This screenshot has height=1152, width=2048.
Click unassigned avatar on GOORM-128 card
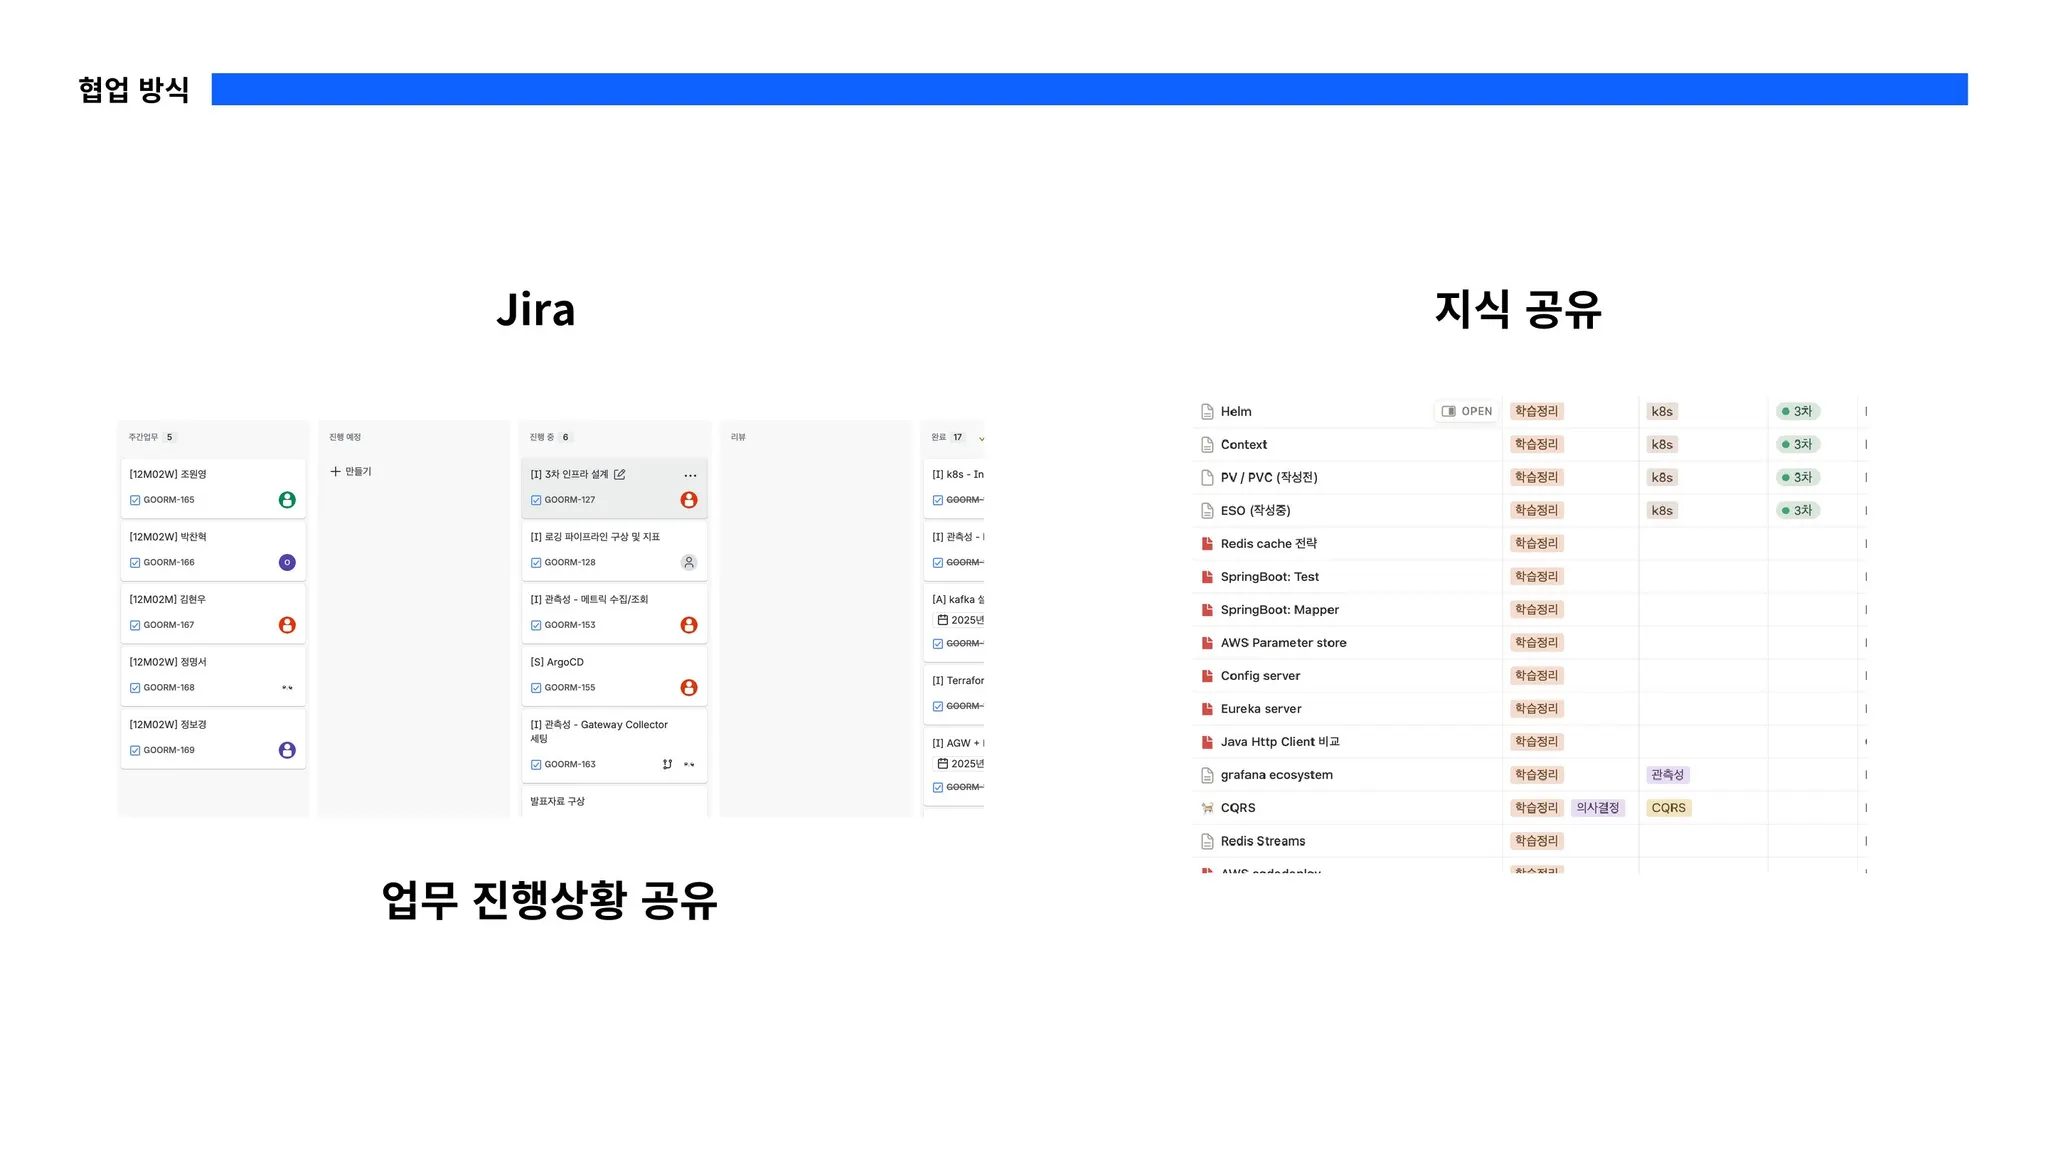(688, 562)
